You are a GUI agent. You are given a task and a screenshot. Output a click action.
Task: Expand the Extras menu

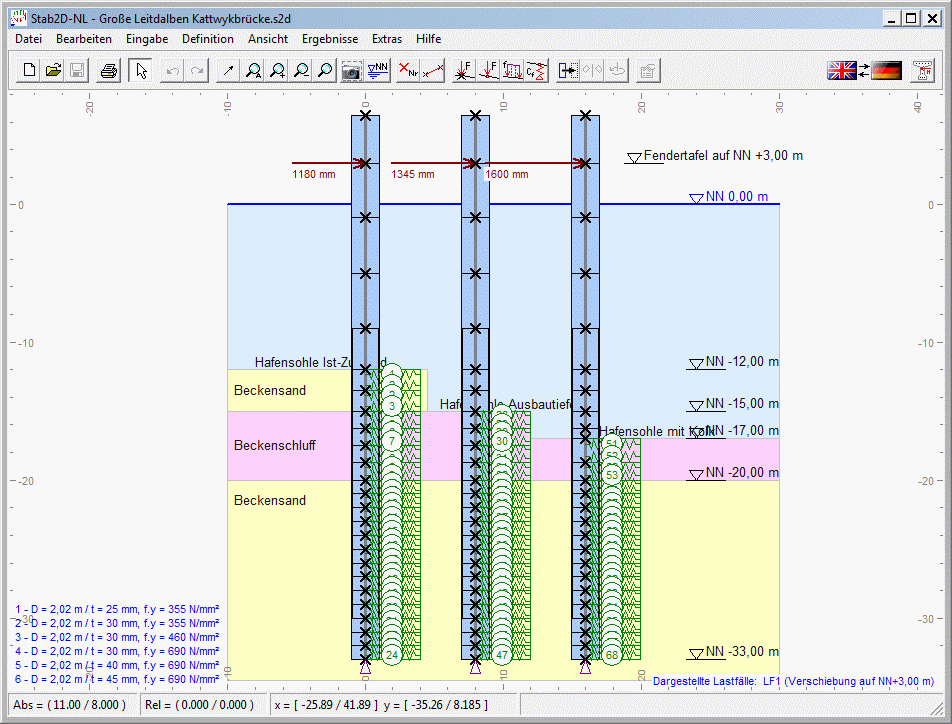point(387,39)
